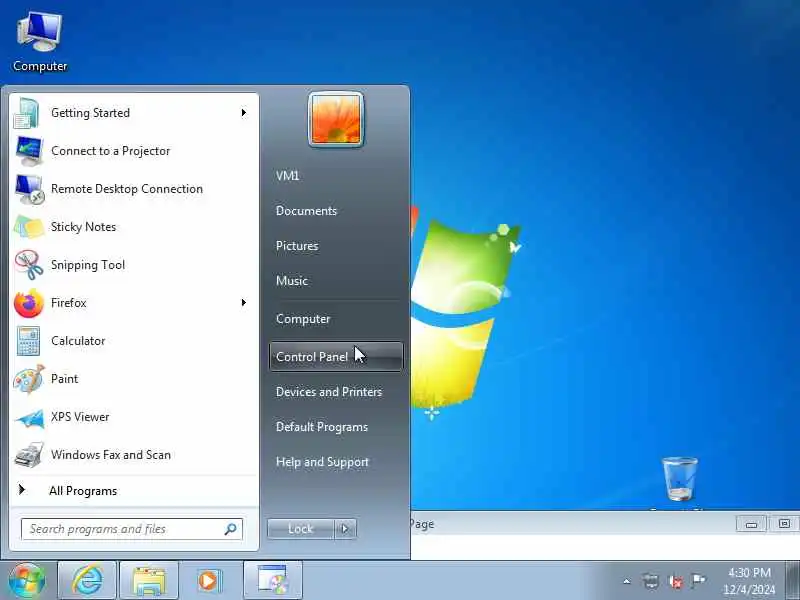
Task: Open the Calculator icon
Action: tap(28, 341)
